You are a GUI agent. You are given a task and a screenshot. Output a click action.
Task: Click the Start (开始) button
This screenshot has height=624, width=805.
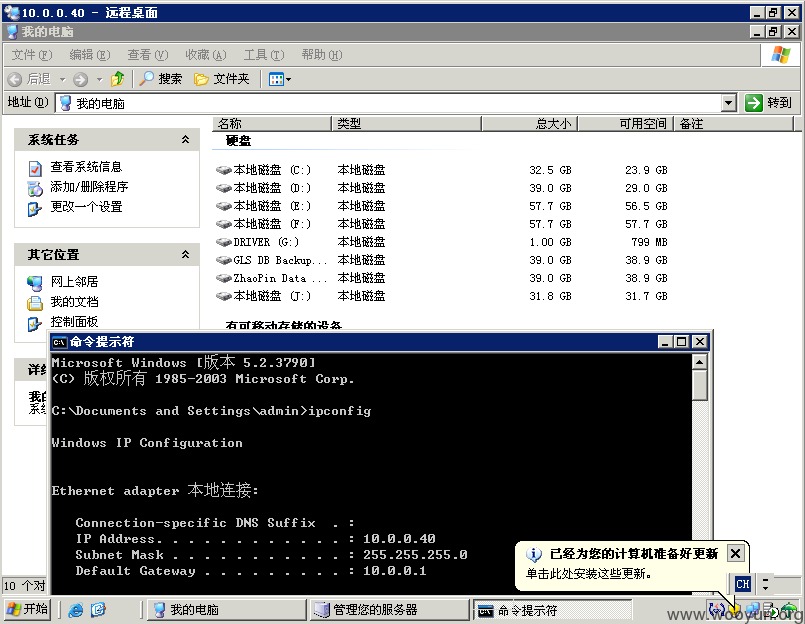[28, 609]
